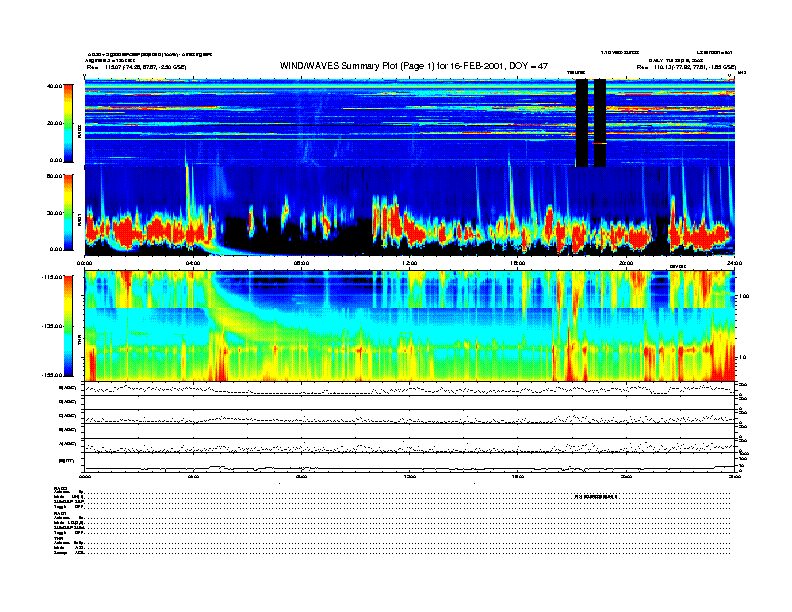Click the 10 frequency label beside TNR

[743, 357]
